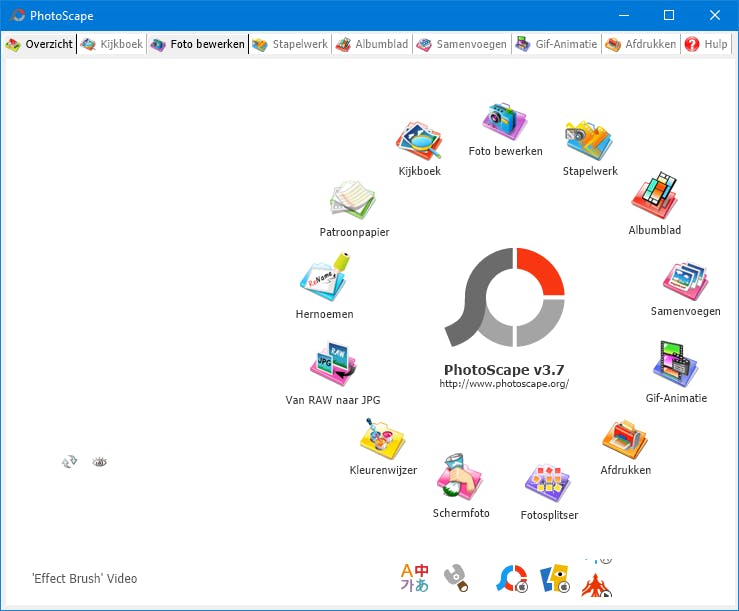The image size is (739, 611).
Task: Open Van RAW naar JPG converter
Action: (333, 364)
